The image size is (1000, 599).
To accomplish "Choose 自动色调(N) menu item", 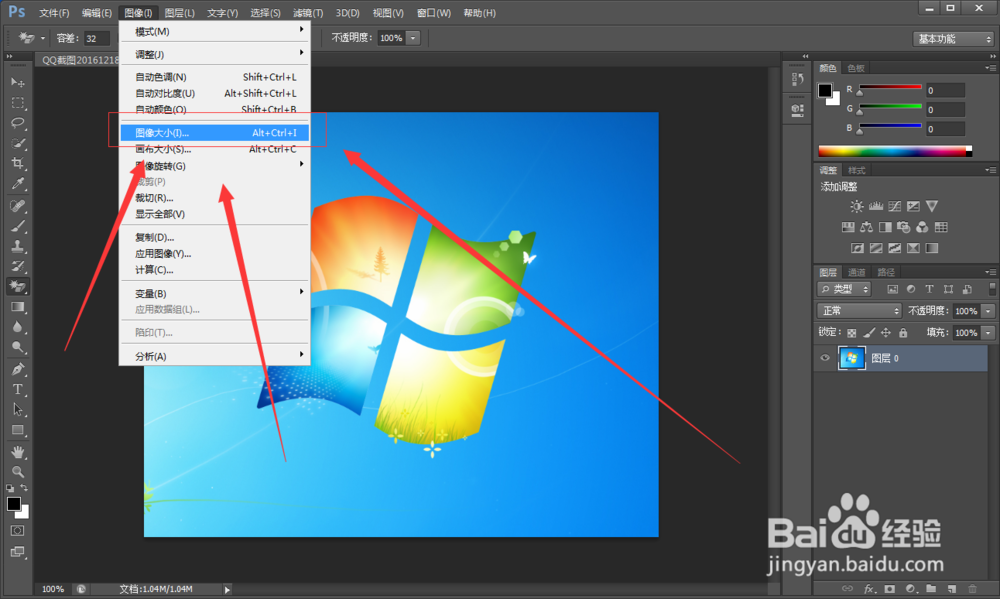I will pos(215,77).
